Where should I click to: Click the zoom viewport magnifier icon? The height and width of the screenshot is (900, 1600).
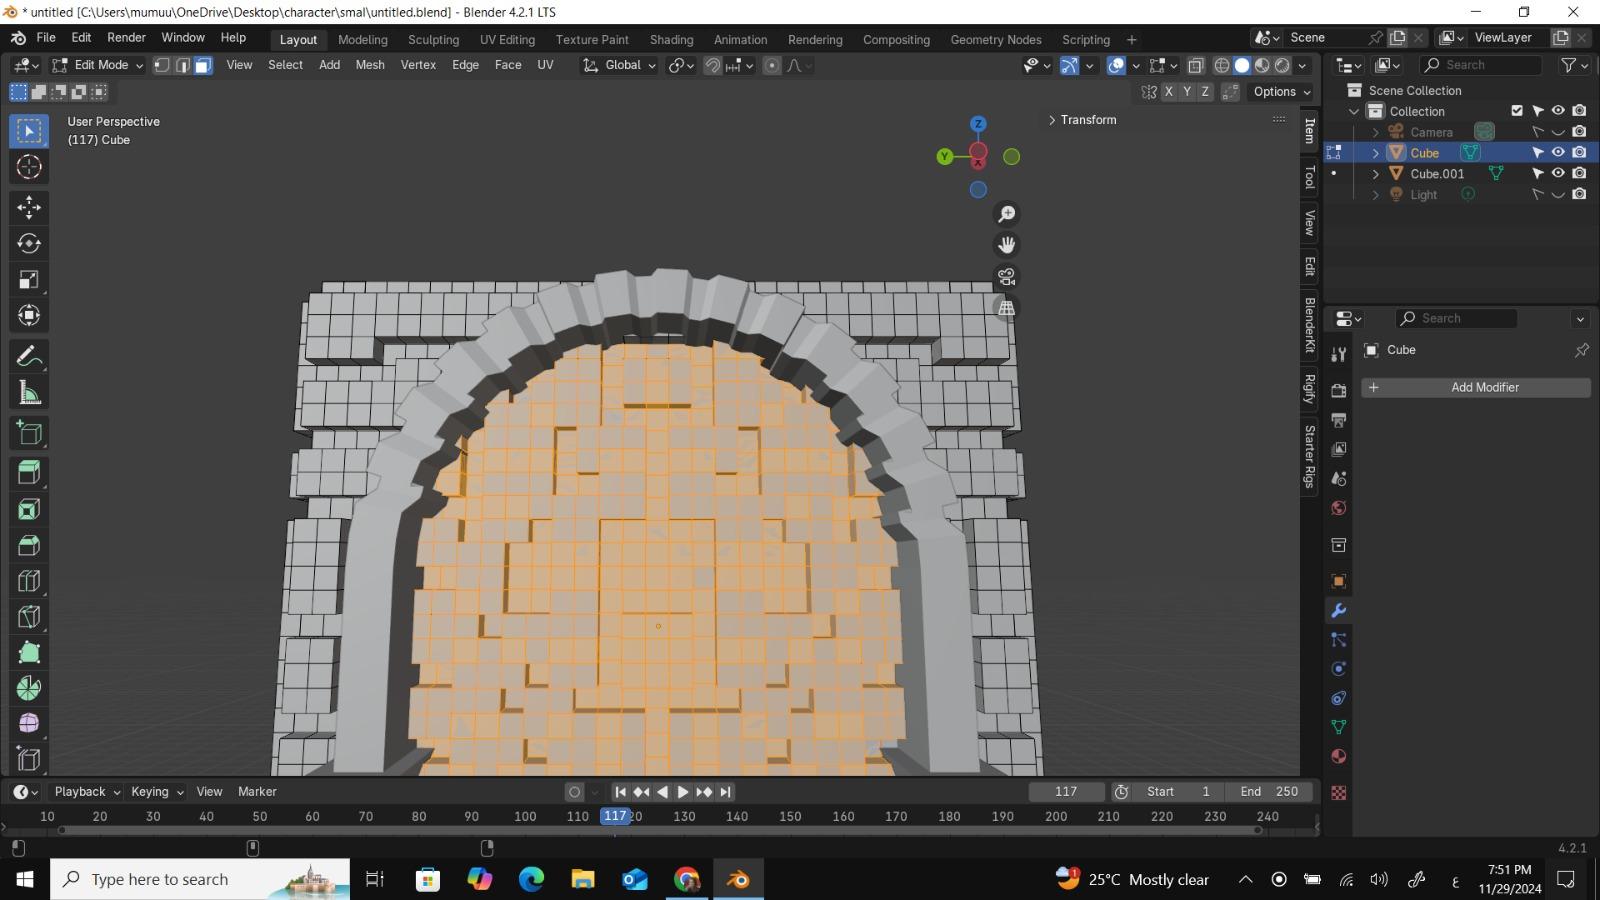pyautogui.click(x=1006, y=214)
